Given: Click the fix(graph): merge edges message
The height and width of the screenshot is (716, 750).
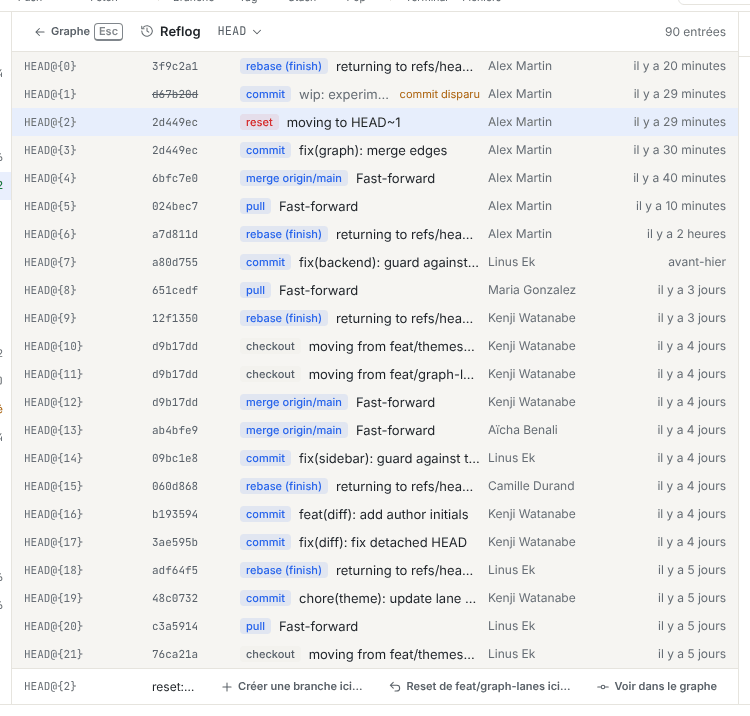Looking at the screenshot, I should tap(373, 150).
